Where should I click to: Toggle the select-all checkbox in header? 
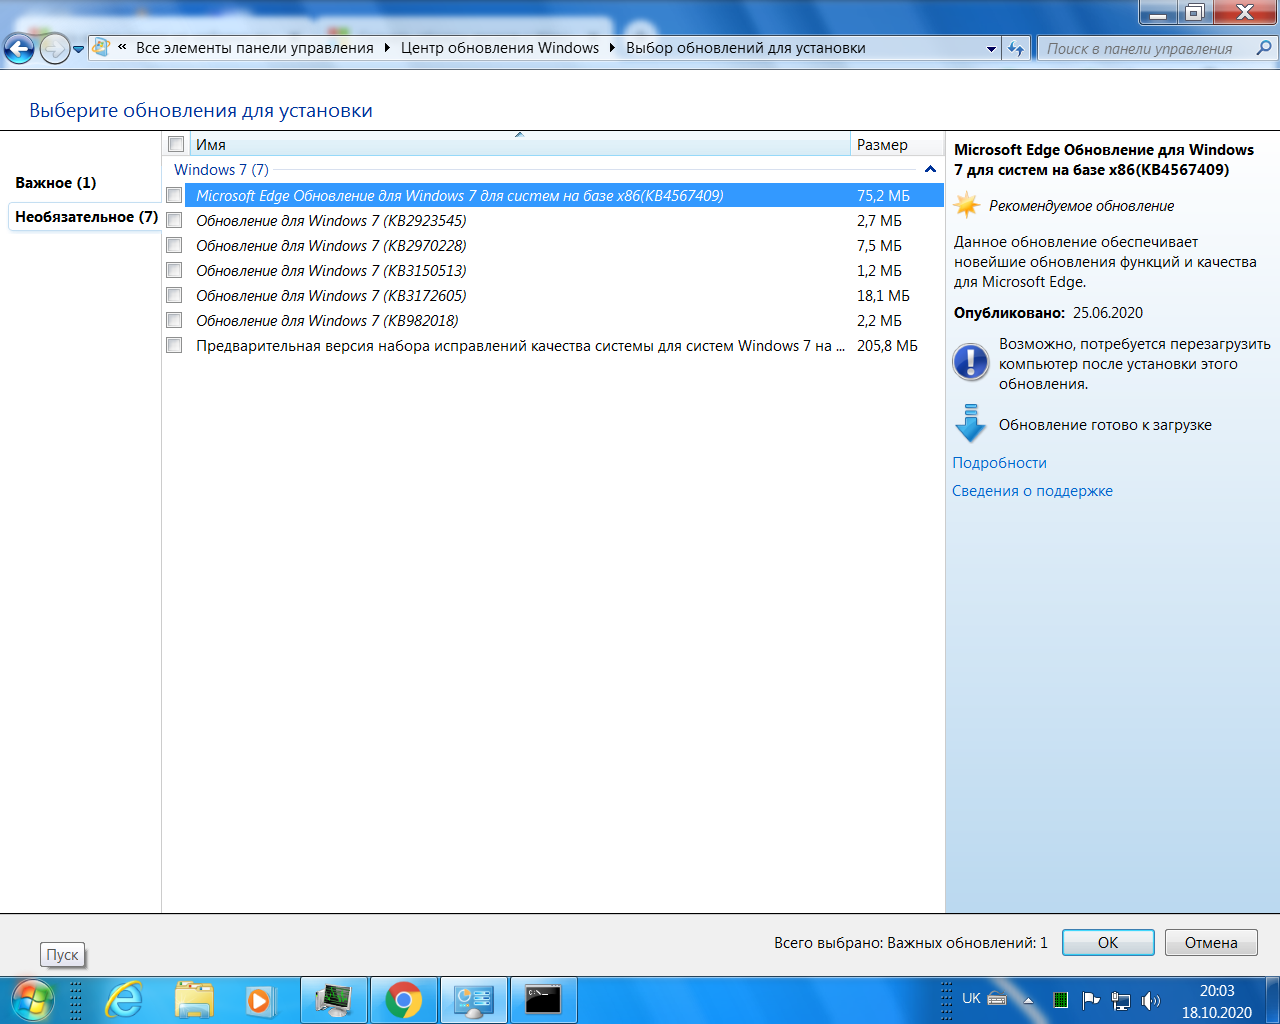[176, 144]
